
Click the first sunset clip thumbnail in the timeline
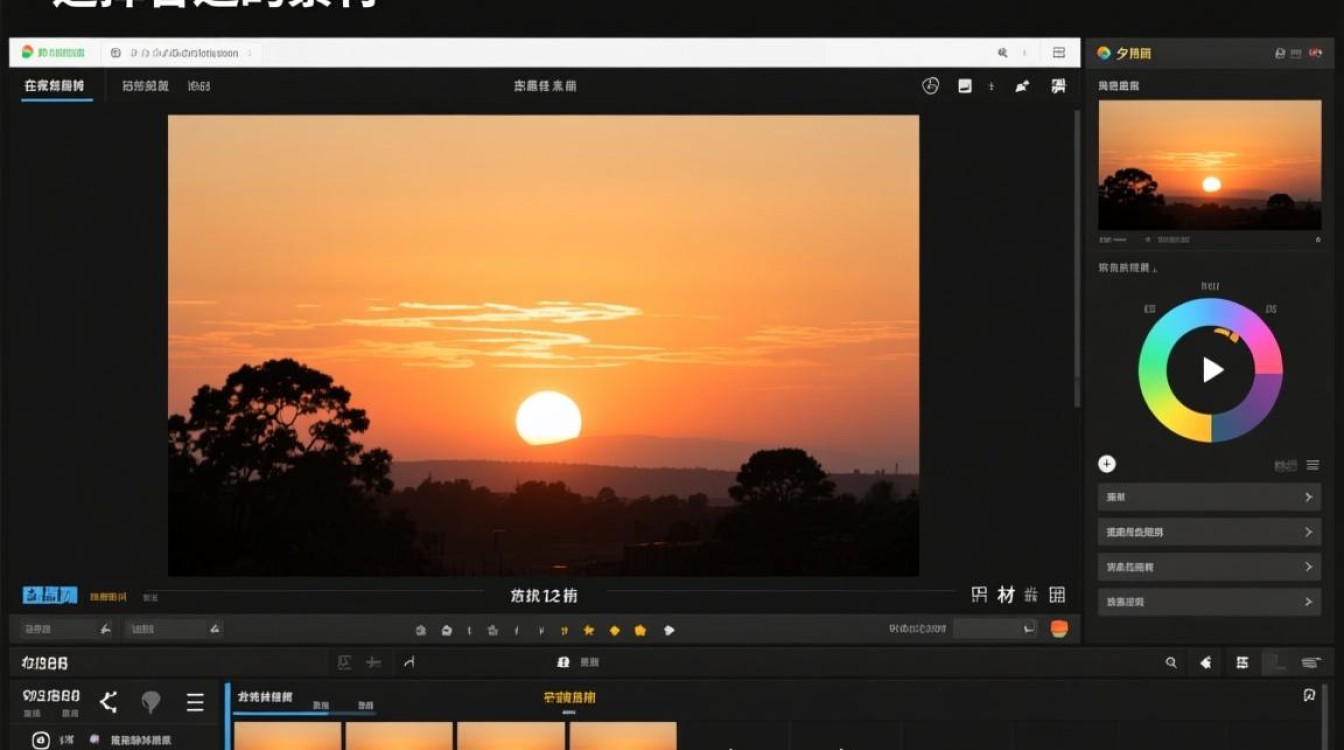click(288, 736)
